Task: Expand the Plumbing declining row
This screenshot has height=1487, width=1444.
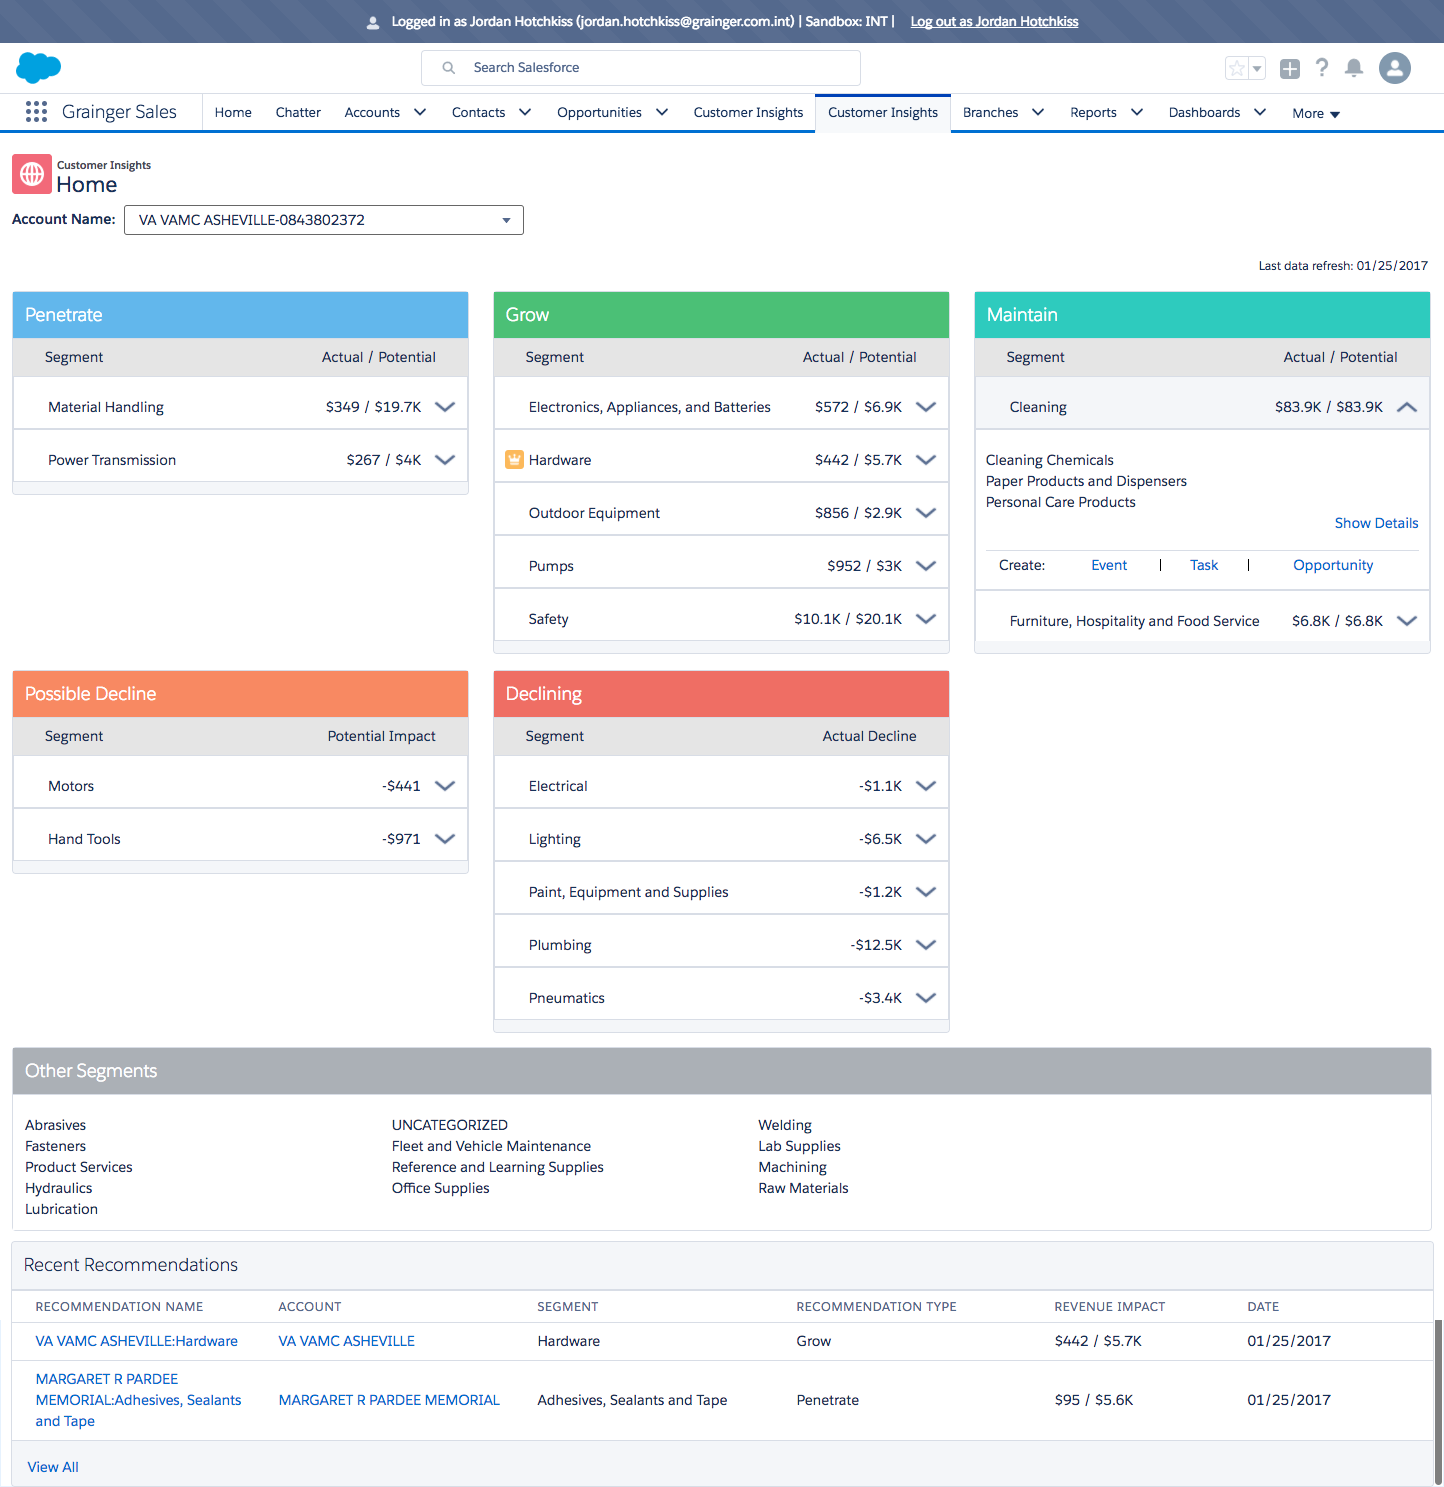Action: pos(926,945)
